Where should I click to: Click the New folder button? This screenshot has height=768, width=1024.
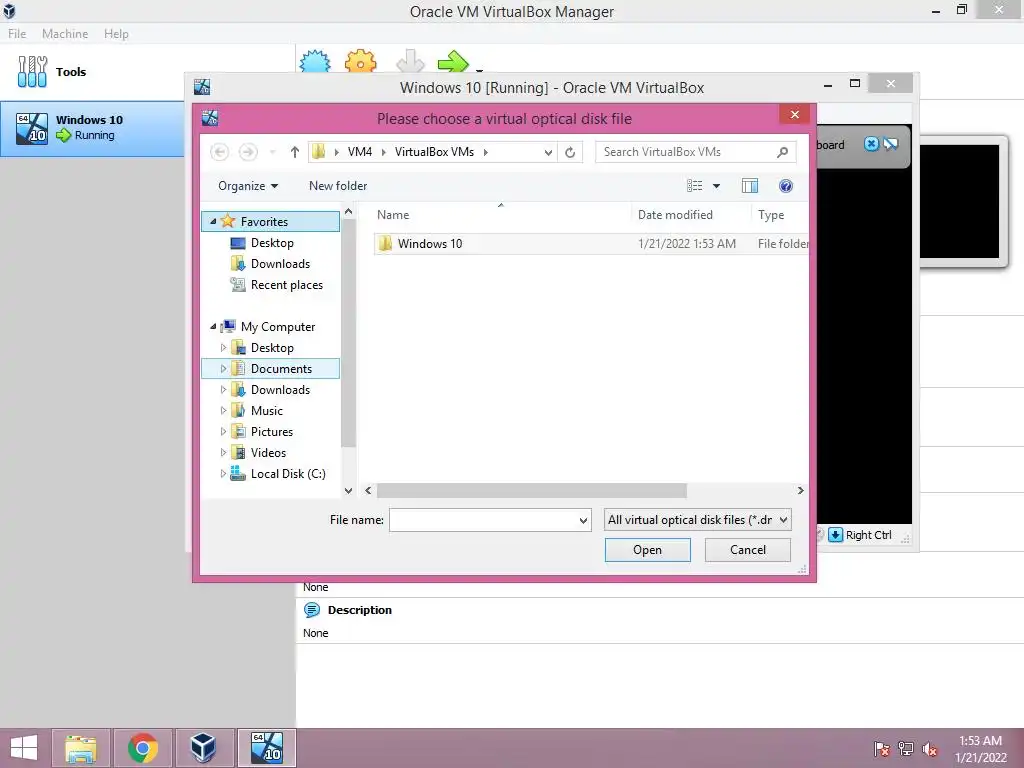coord(338,186)
